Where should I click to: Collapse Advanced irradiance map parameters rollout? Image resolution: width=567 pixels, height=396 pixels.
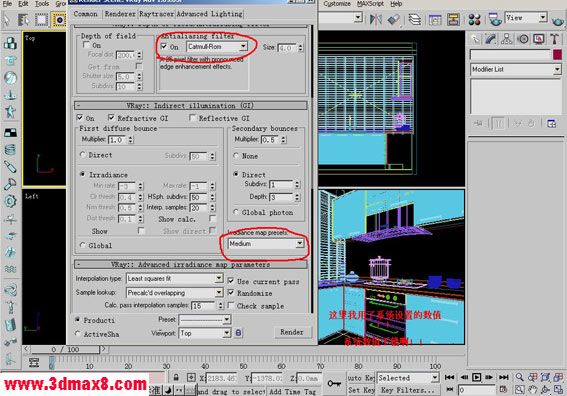point(191,265)
